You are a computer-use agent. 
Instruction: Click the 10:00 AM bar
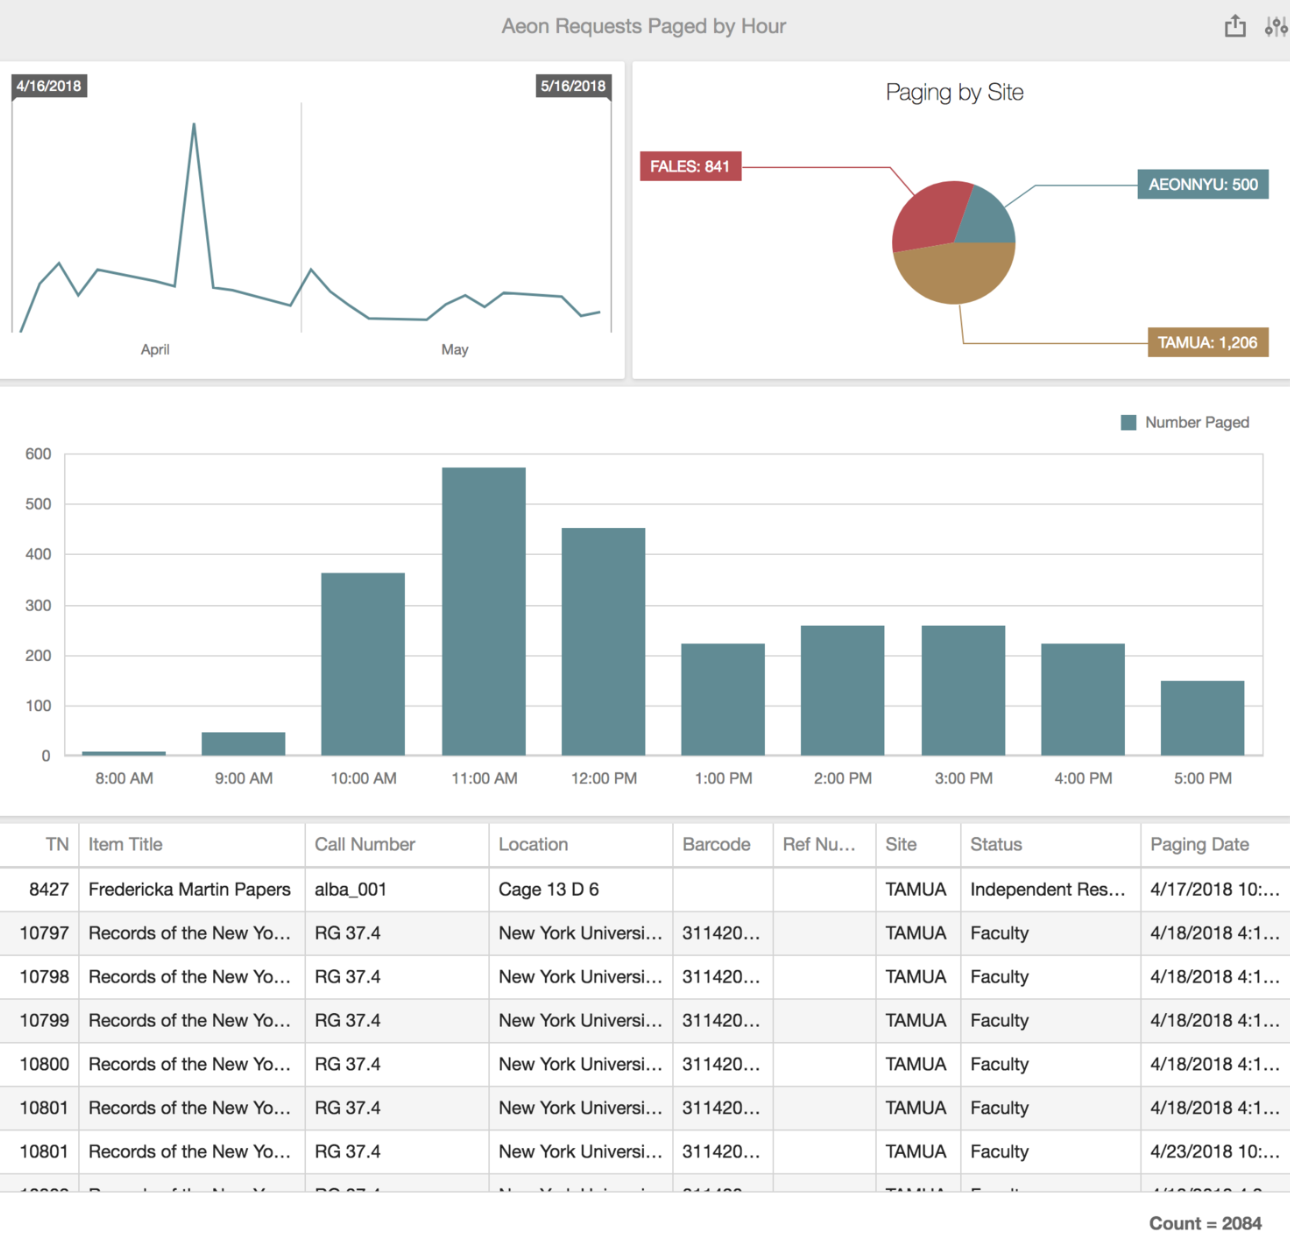(363, 663)
